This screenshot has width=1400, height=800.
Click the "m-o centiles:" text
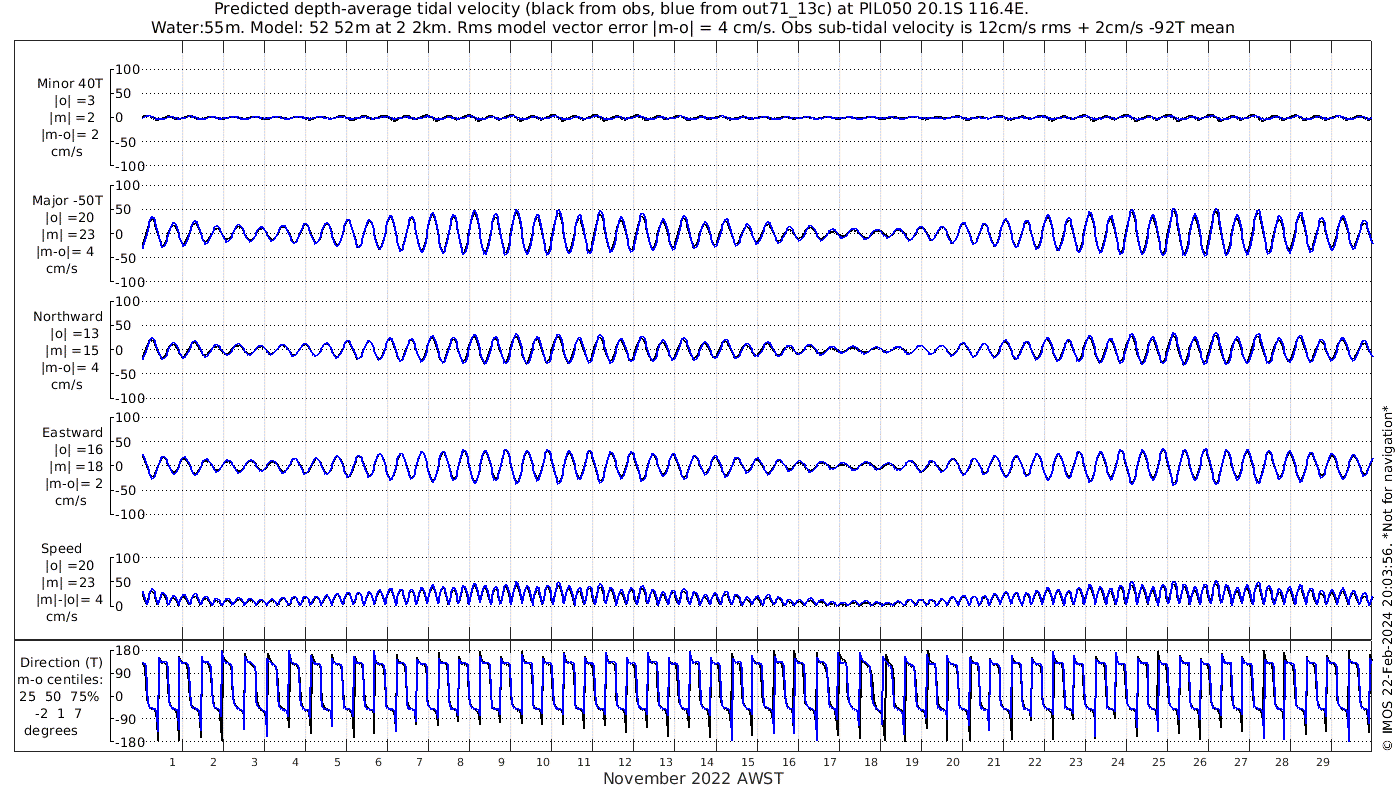click(62, 679)
